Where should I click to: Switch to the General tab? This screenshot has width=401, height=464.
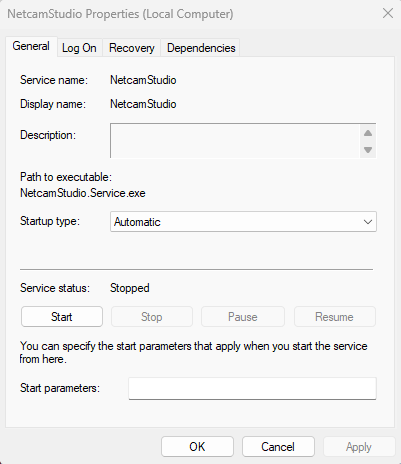tap(31, 46)
